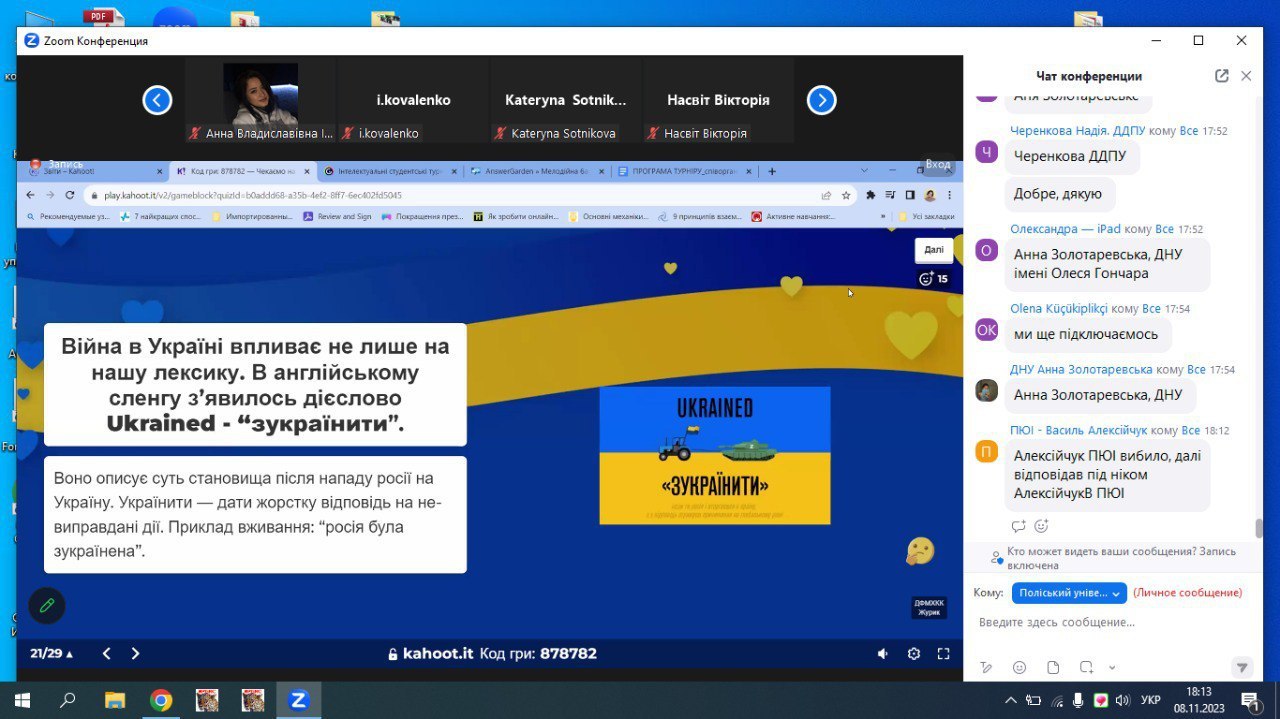Expand the 21/29 slide counter
The image size is (1280, 719).
pos(52,654)
